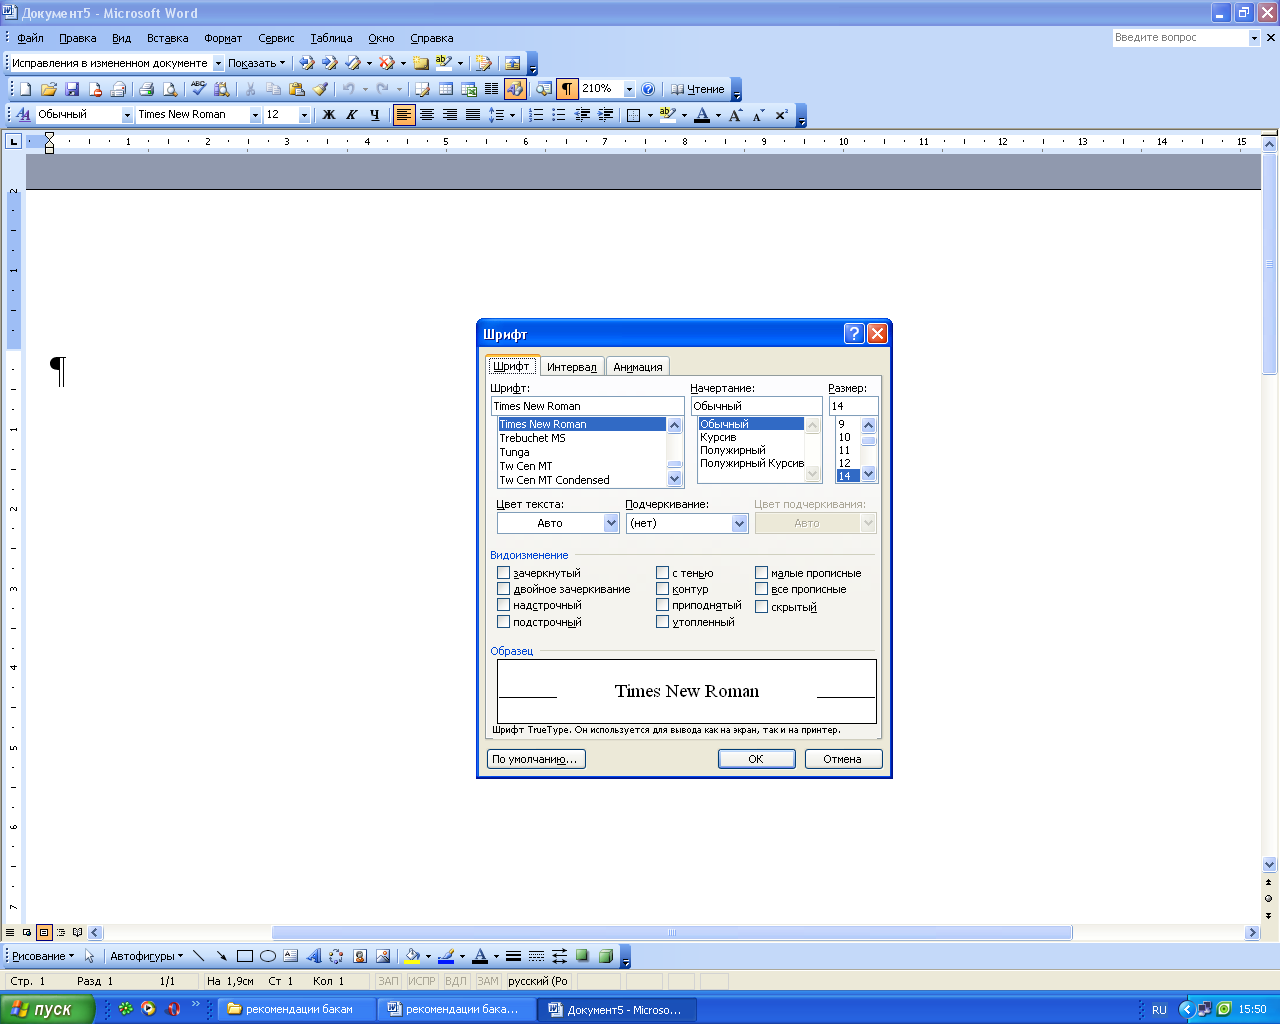Click the Superscript x² icon
The width and height of the screenshot is (1280, 1024).
click(x=781, y=115)
